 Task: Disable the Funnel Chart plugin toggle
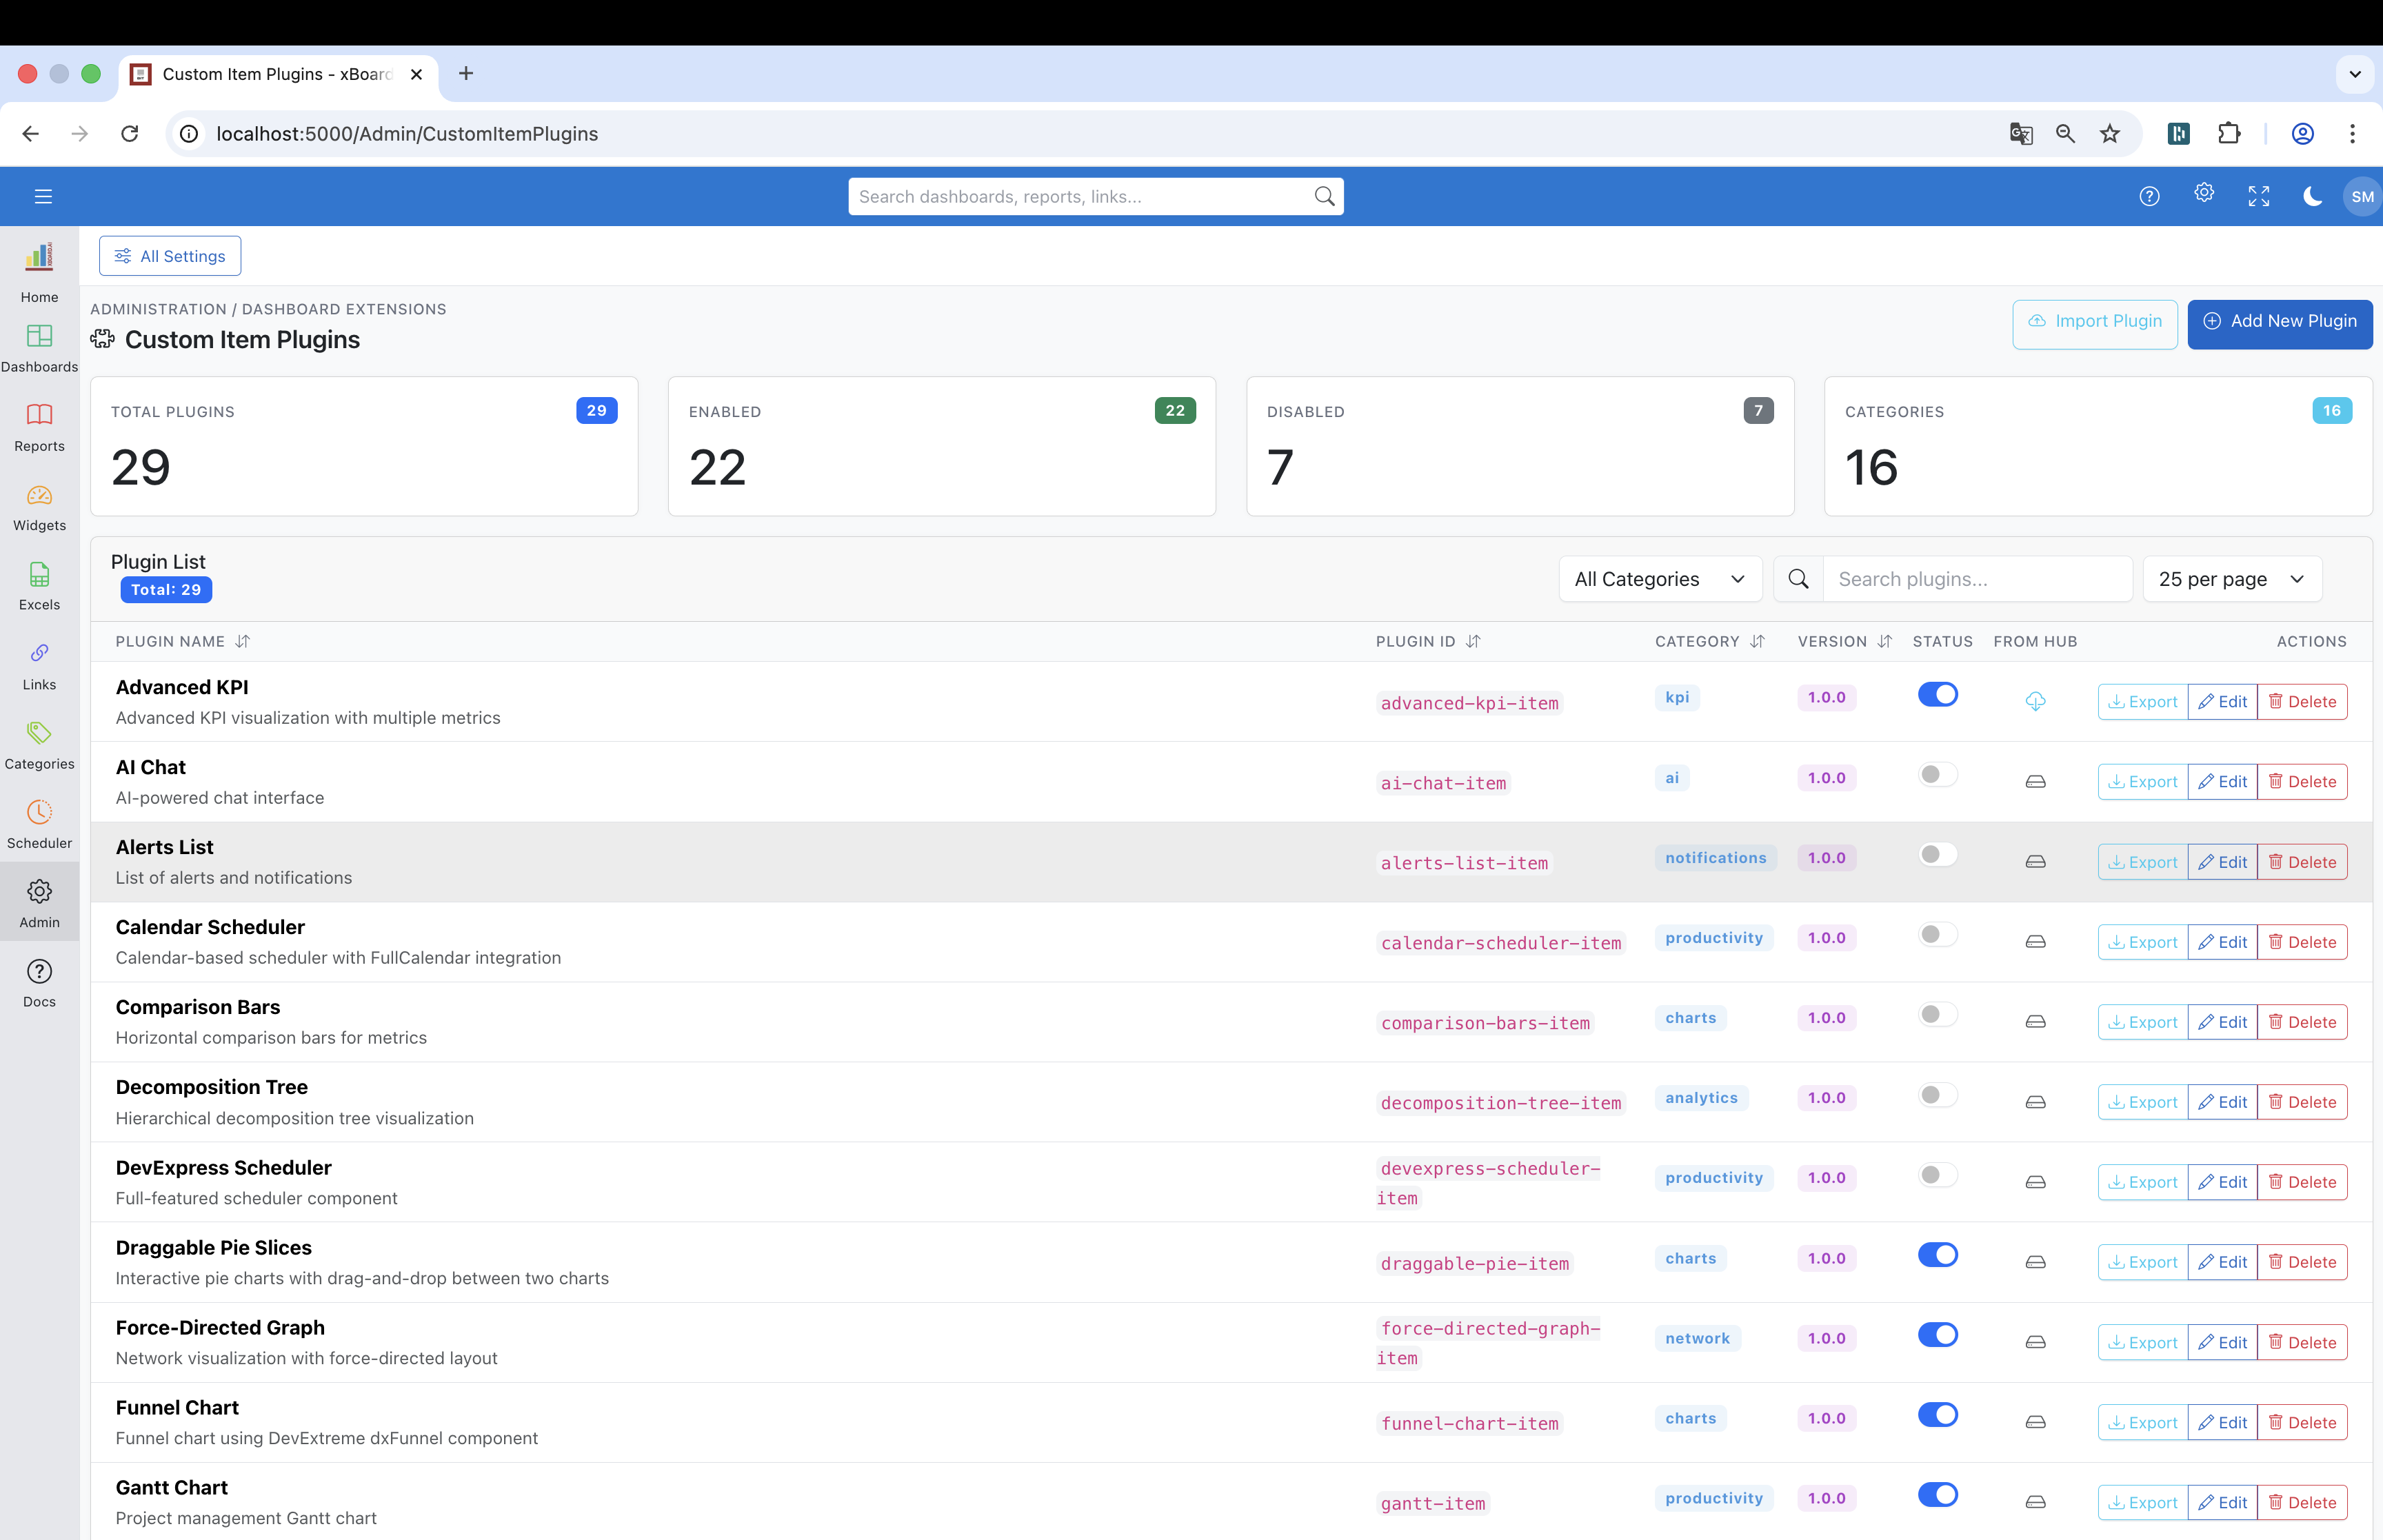(1938, 1414)
